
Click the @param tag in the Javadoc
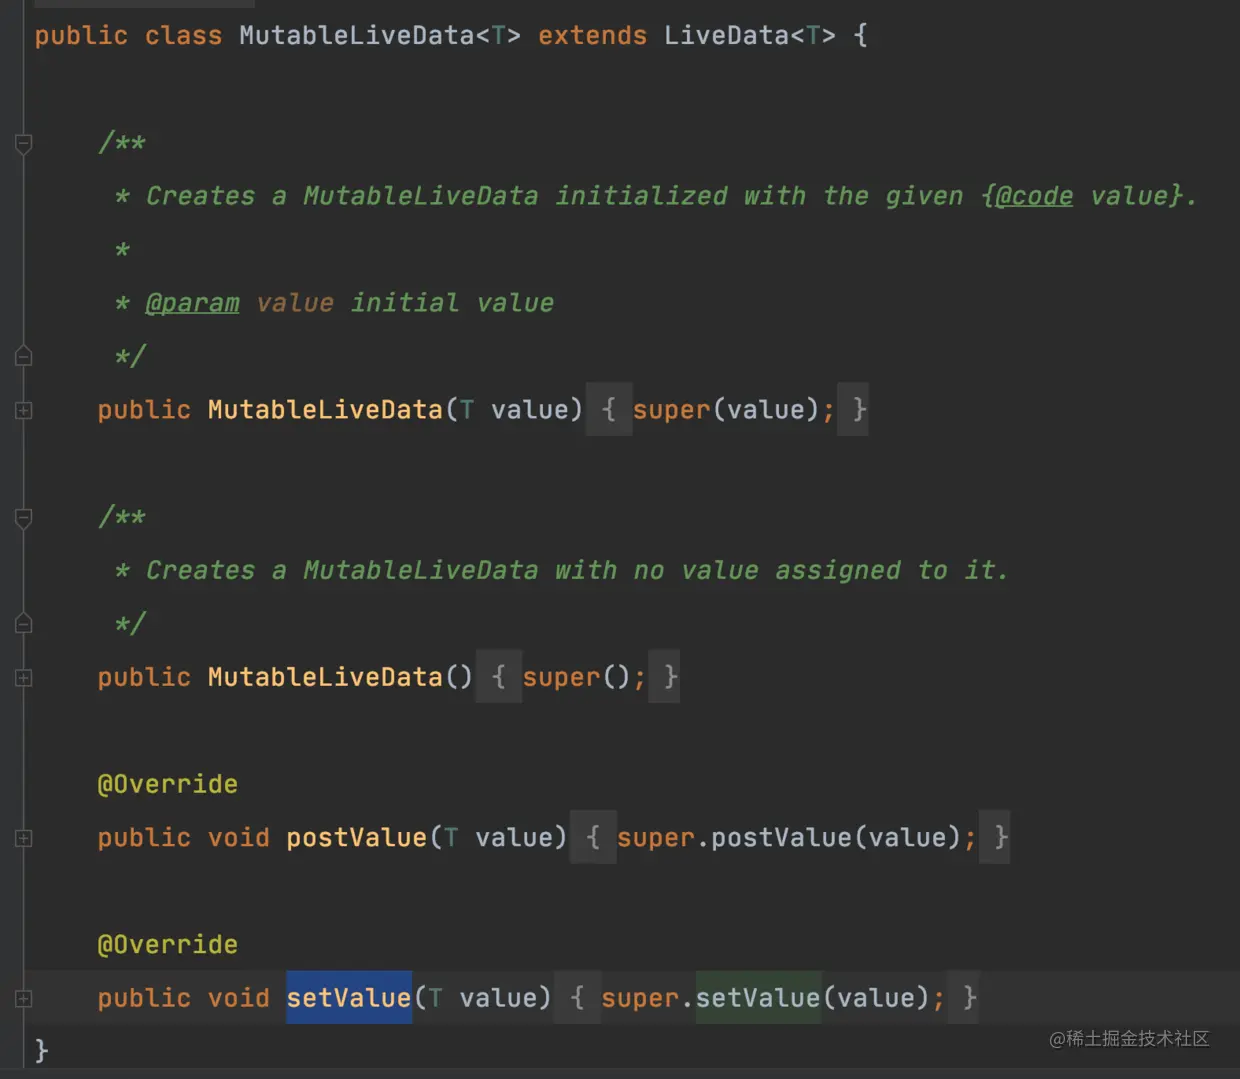(192, 302)
